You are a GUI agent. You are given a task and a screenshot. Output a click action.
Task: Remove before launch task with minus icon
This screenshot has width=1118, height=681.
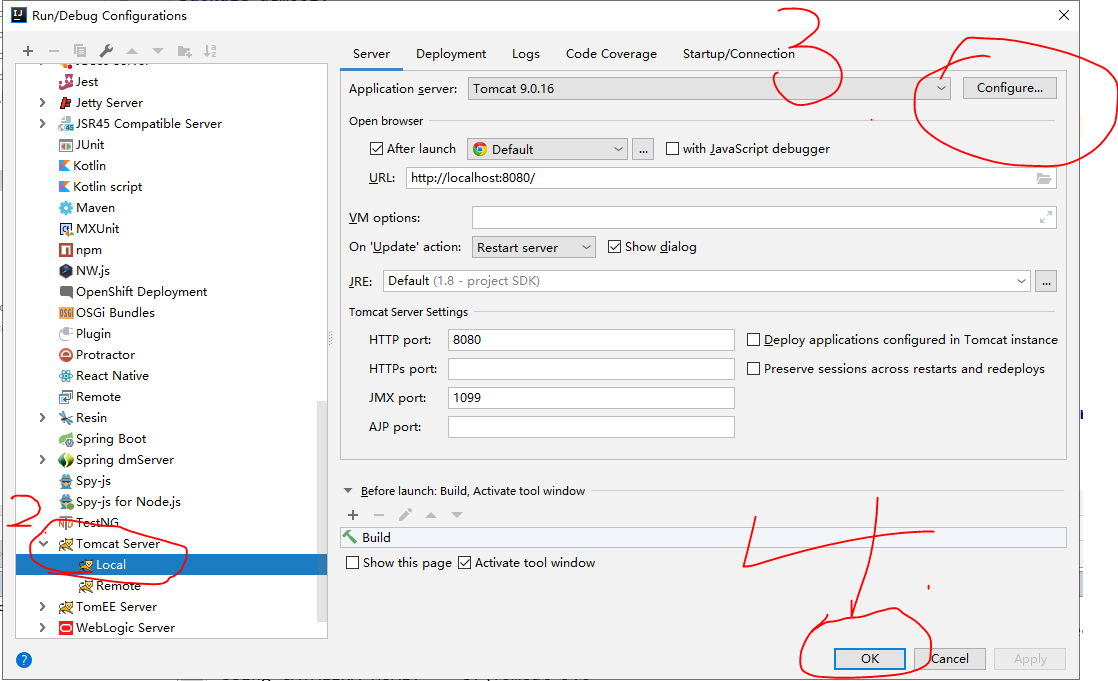click(379, 515)
